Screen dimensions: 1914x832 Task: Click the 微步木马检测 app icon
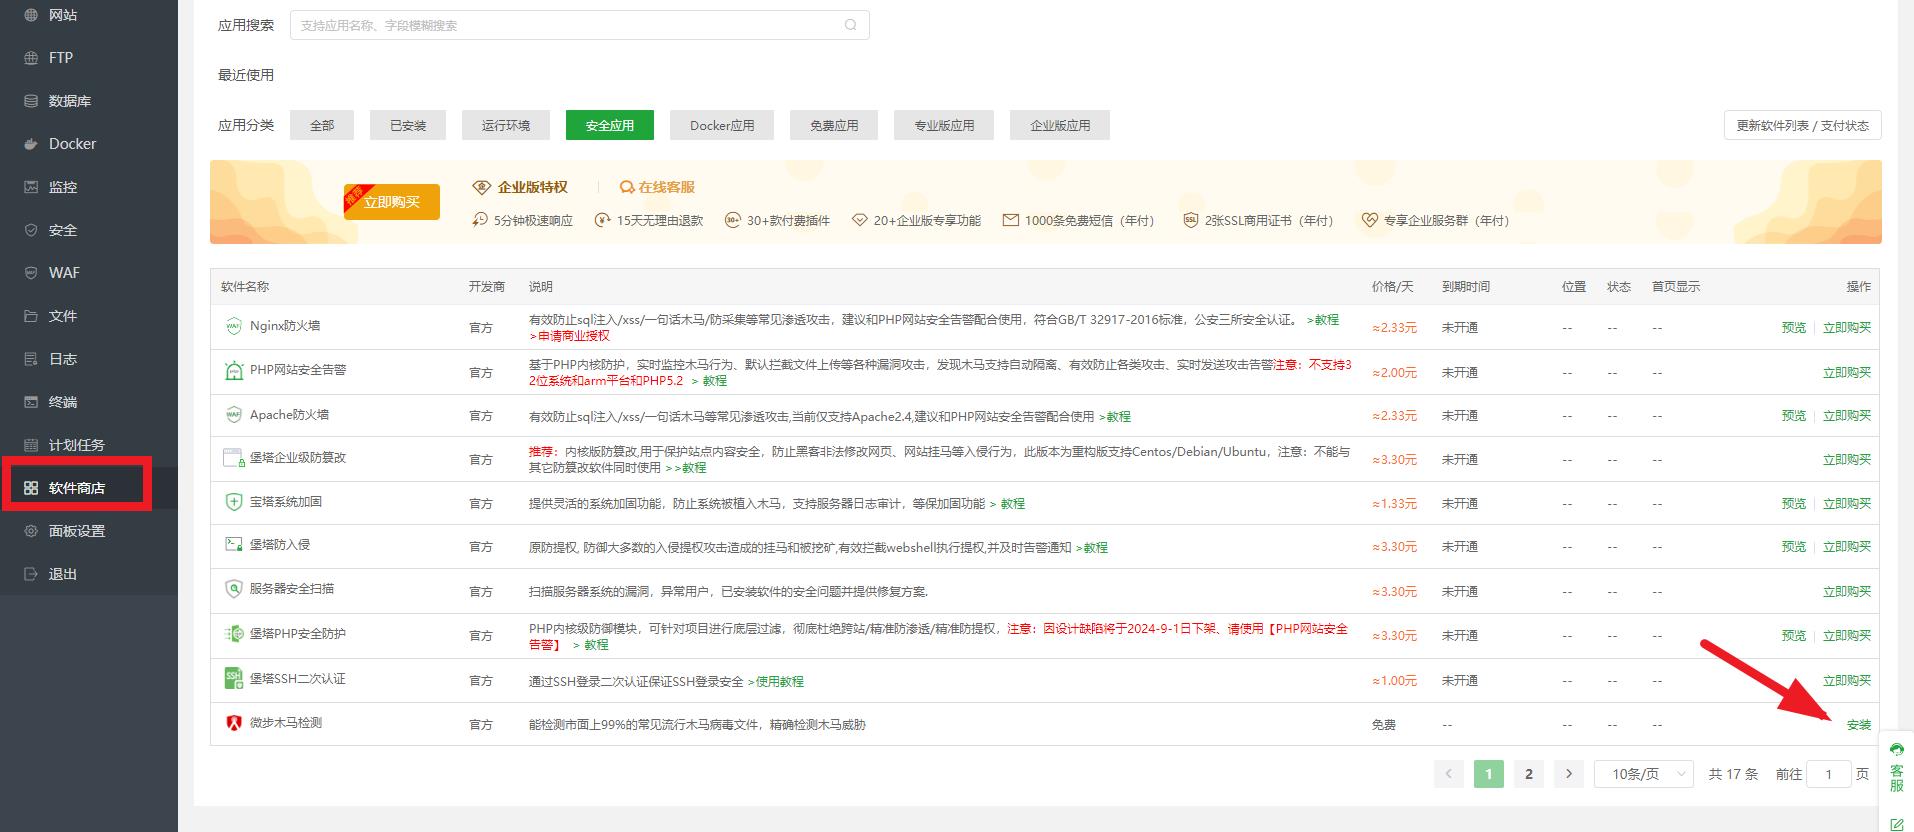[x=233, y=723]
